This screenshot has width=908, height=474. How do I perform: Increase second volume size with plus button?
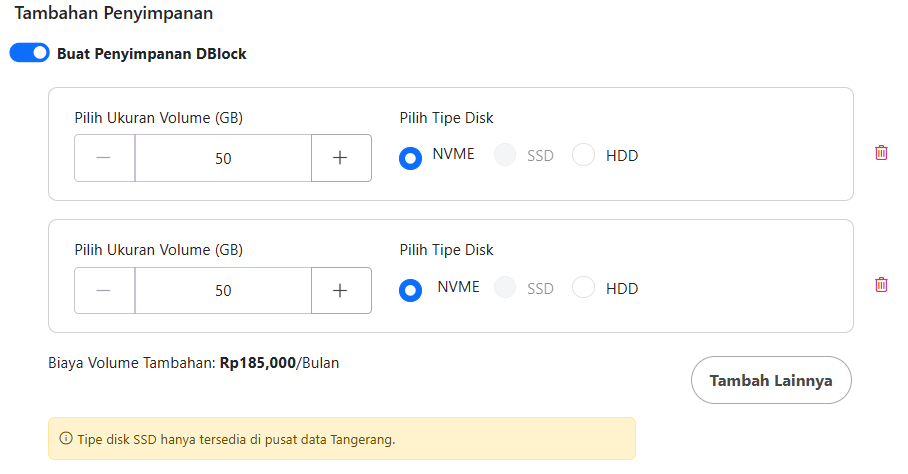[x=341, y=290]
